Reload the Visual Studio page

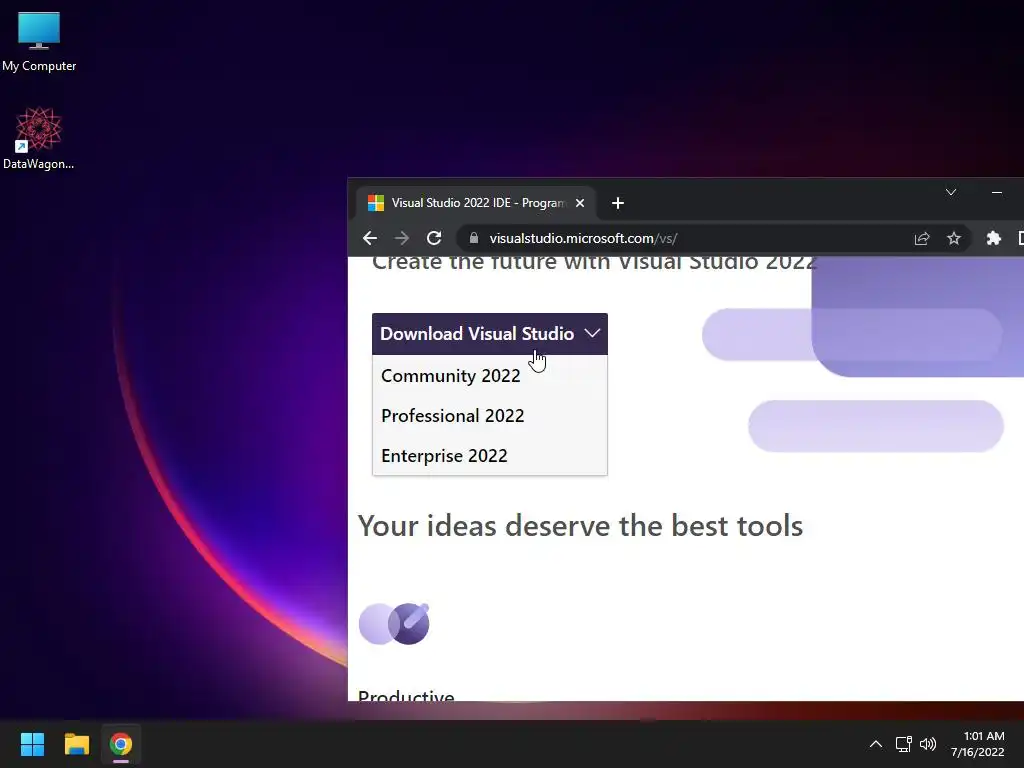click(x=434, y=238)
